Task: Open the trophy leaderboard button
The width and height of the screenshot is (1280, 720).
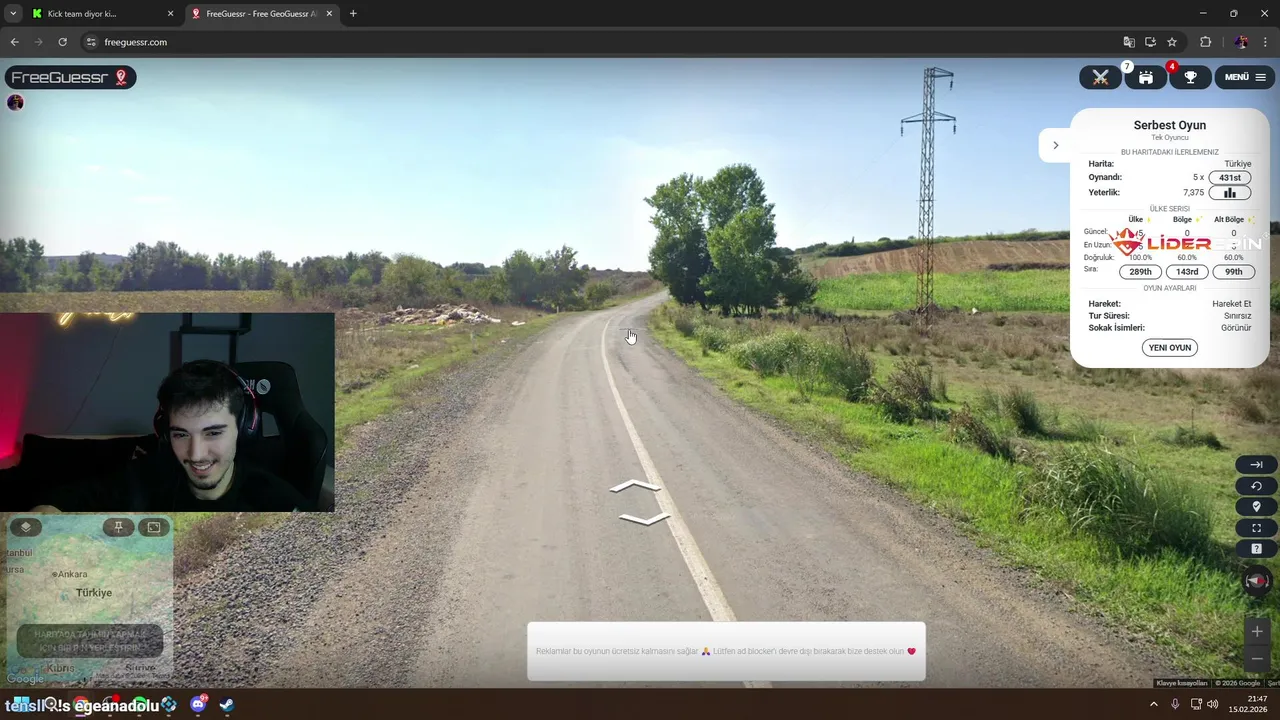Action: [1190, 77]
